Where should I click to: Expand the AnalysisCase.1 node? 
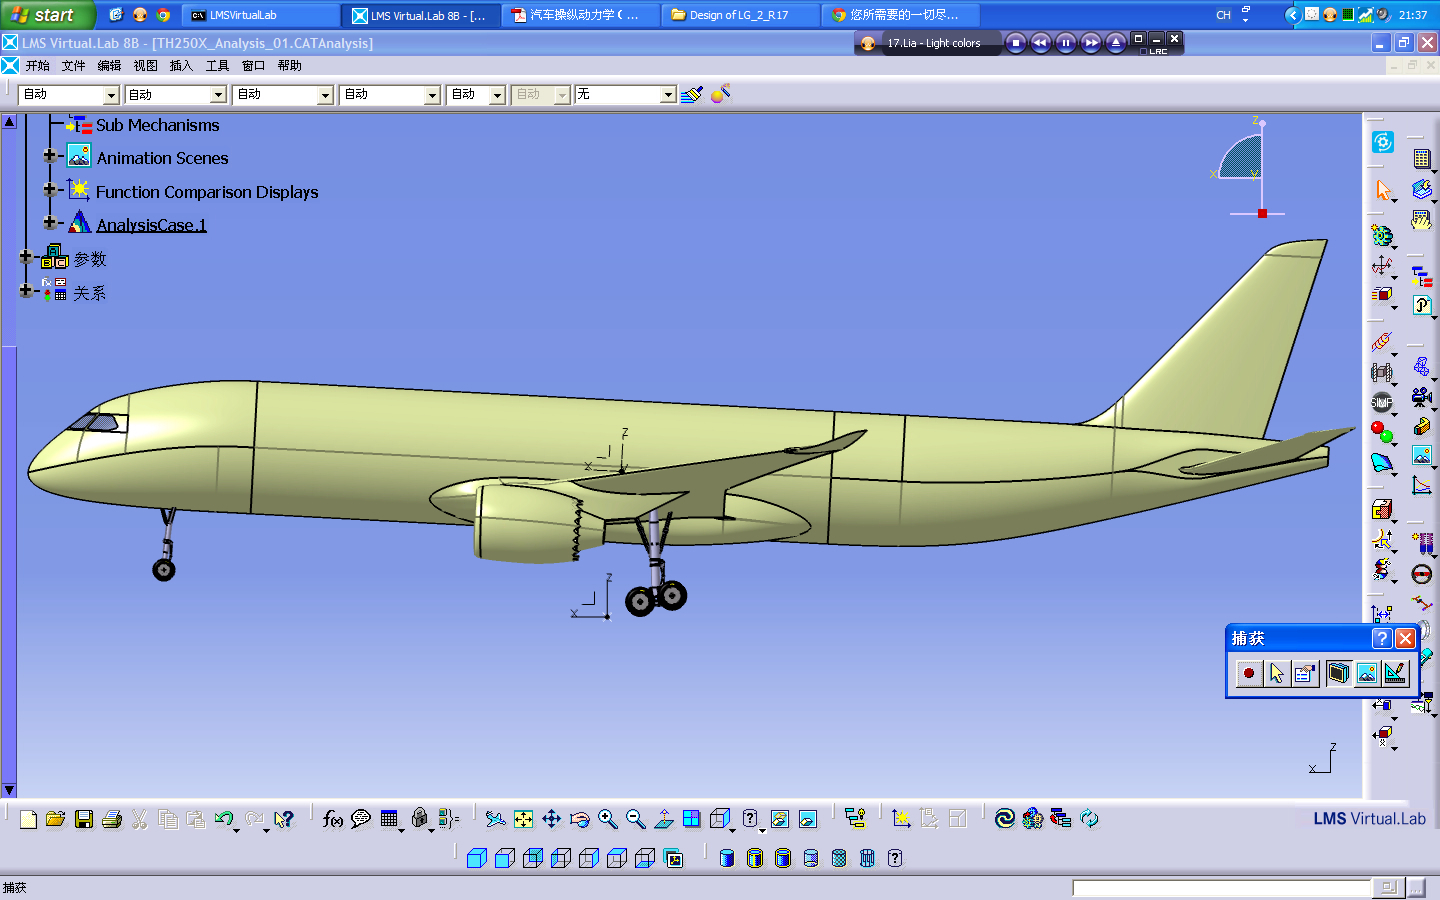49,222
